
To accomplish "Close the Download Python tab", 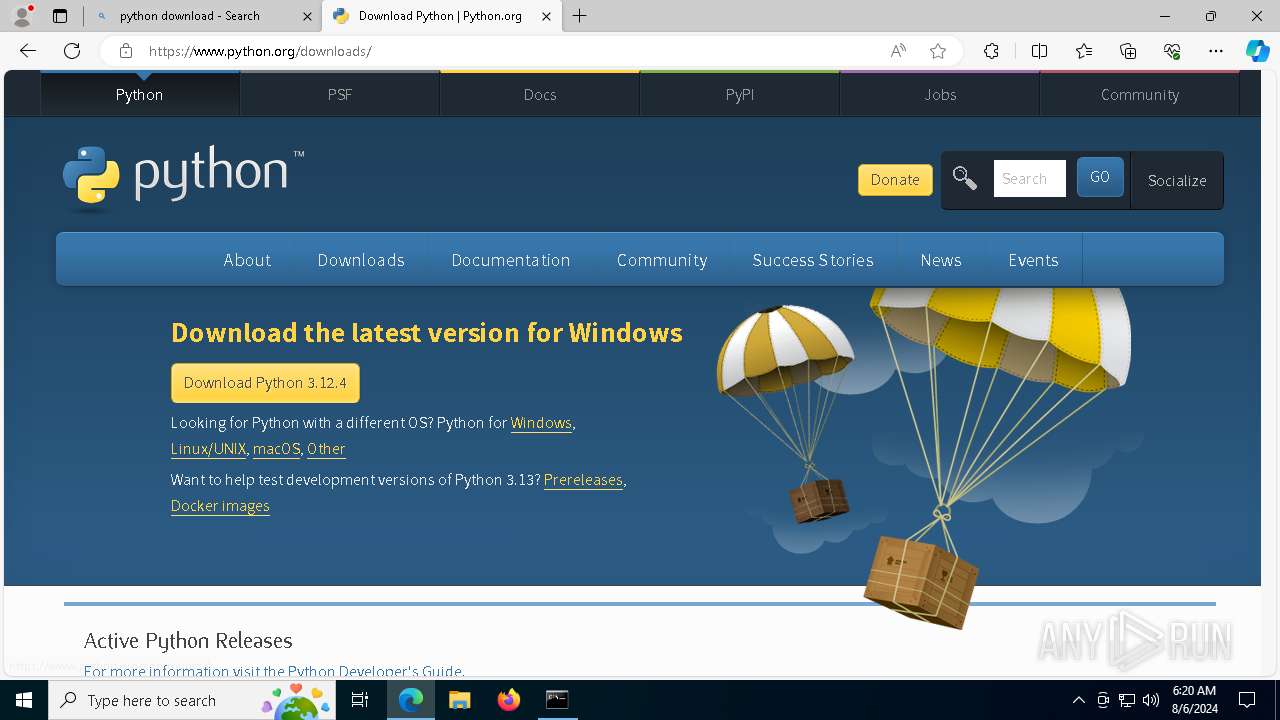I will [546, 16].
